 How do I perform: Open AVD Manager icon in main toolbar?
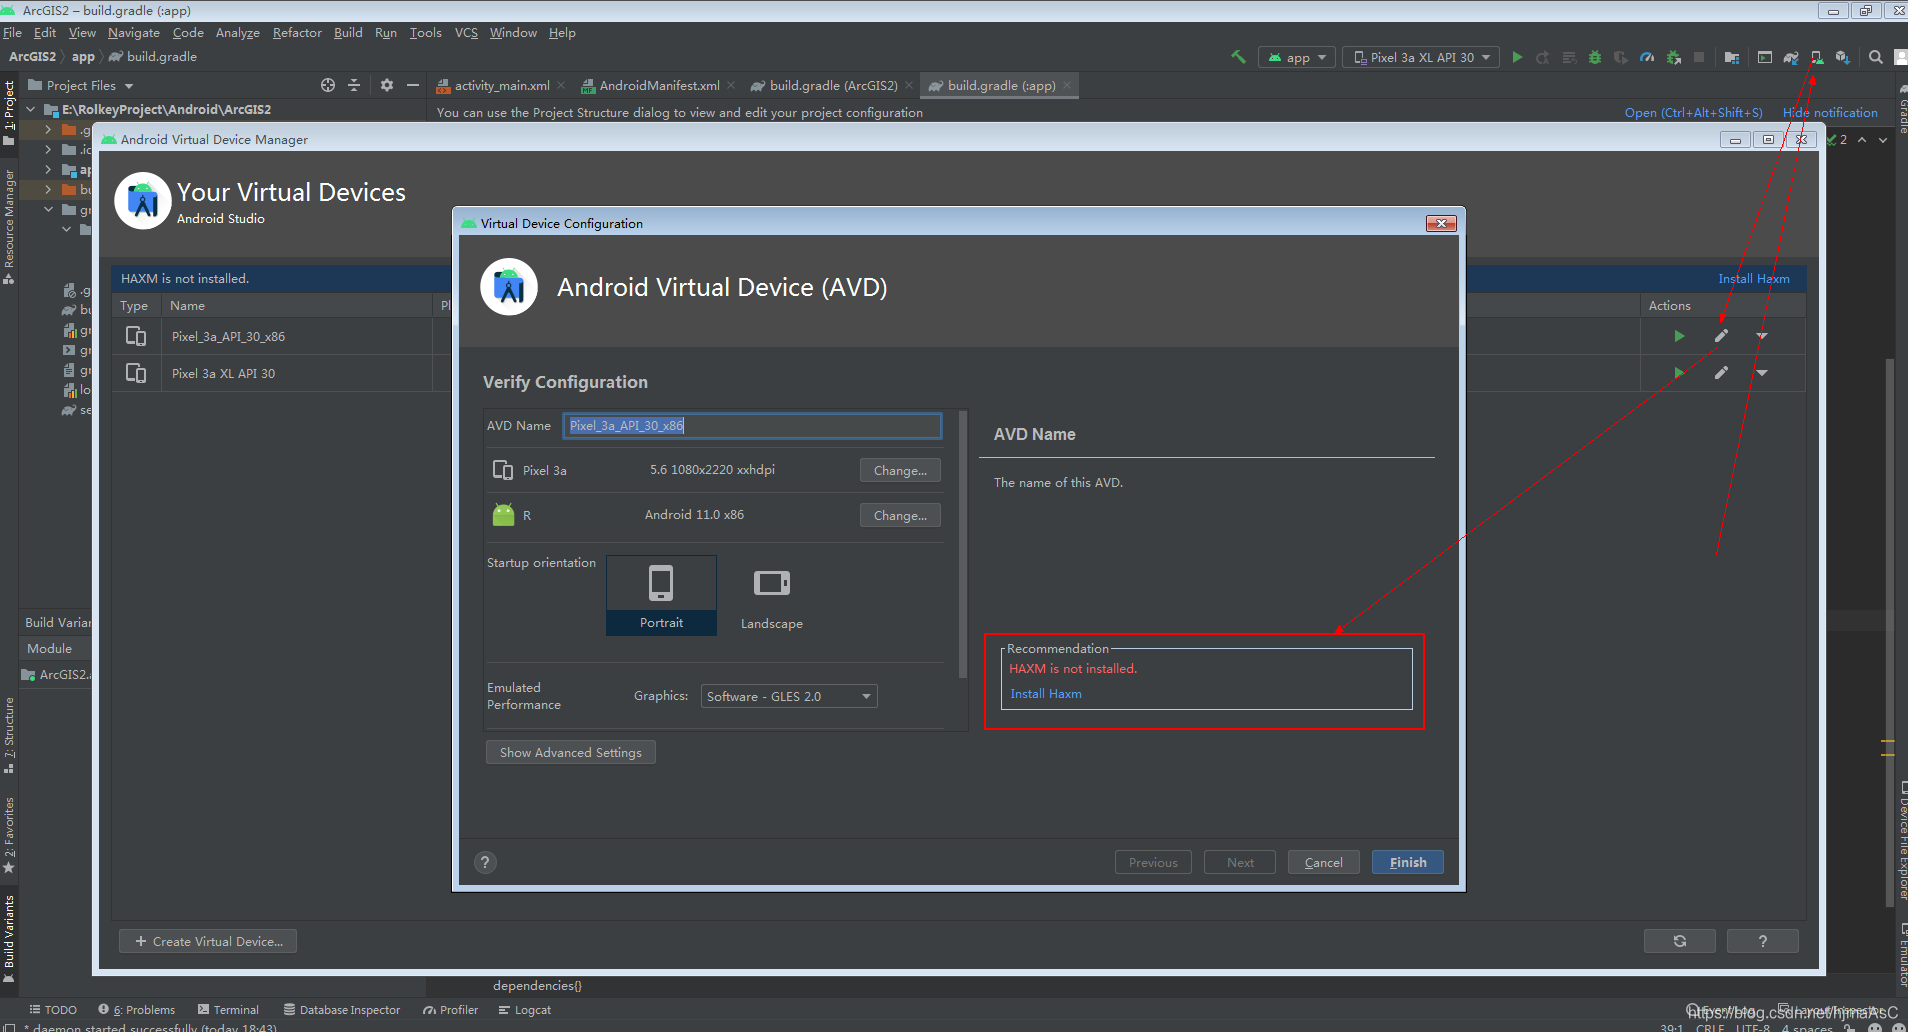click(x=1817, y=57)
